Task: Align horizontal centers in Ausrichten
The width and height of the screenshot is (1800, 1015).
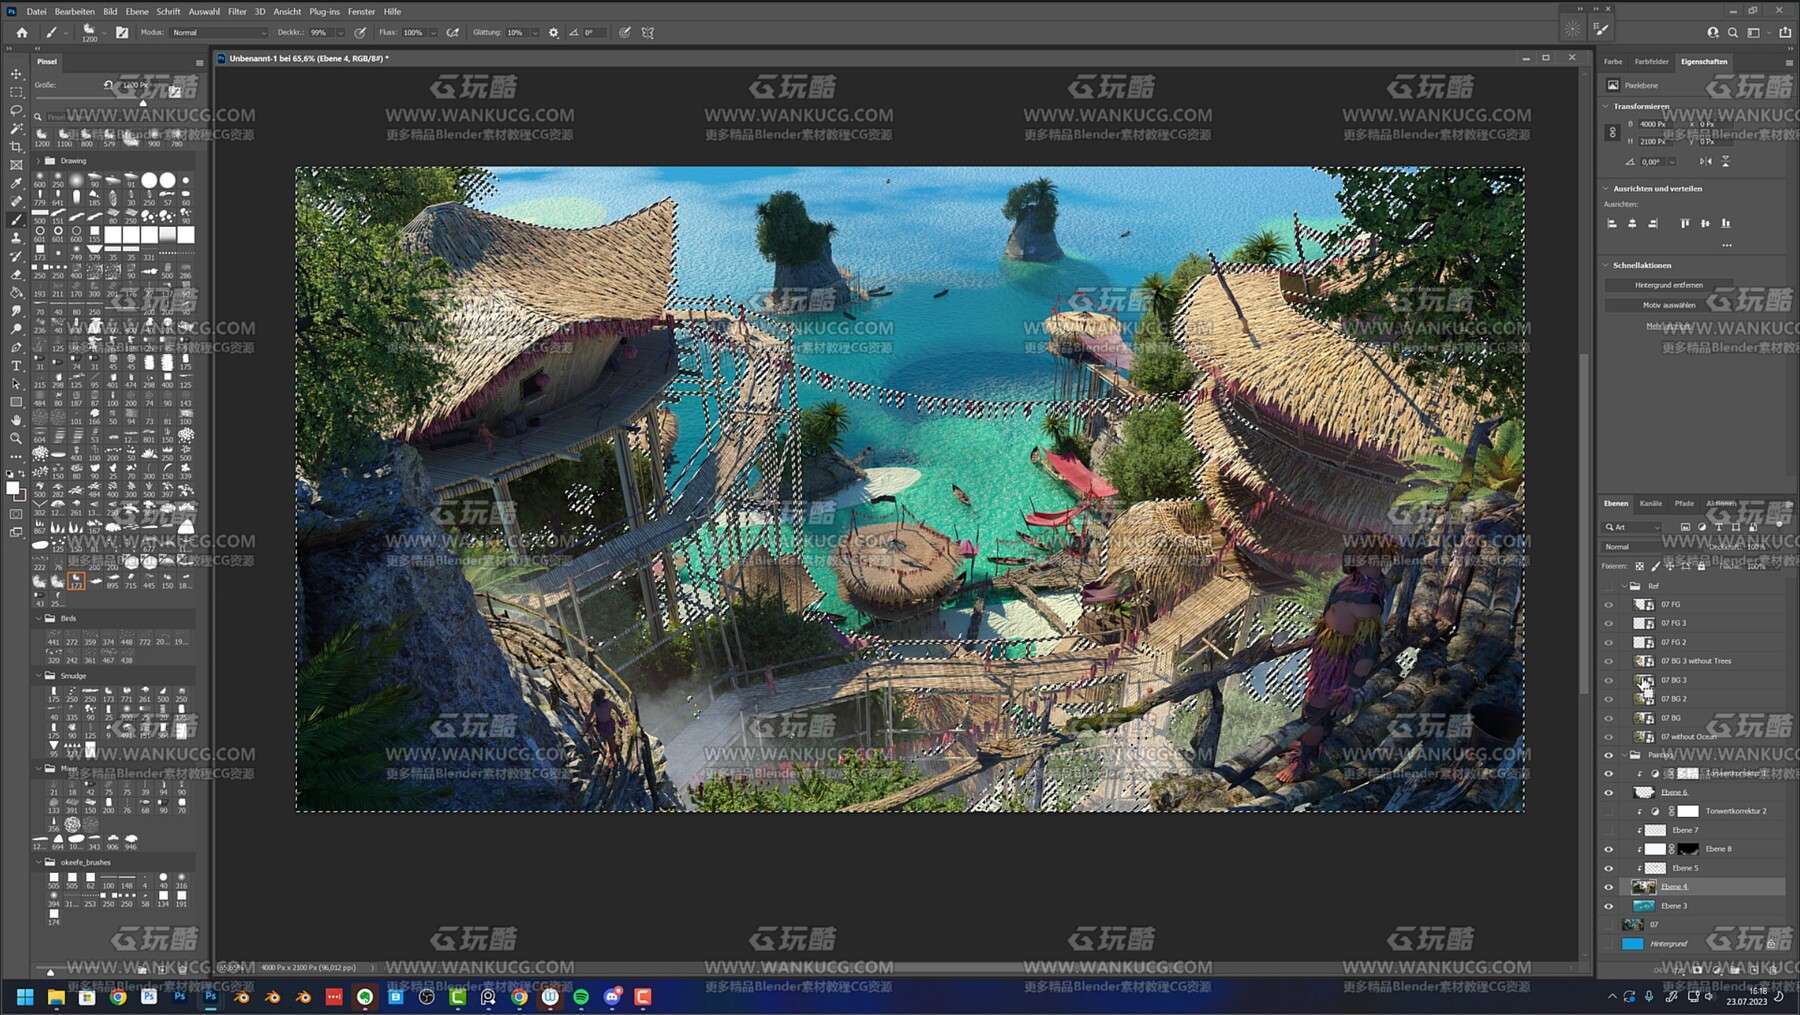Action: 1632,223
